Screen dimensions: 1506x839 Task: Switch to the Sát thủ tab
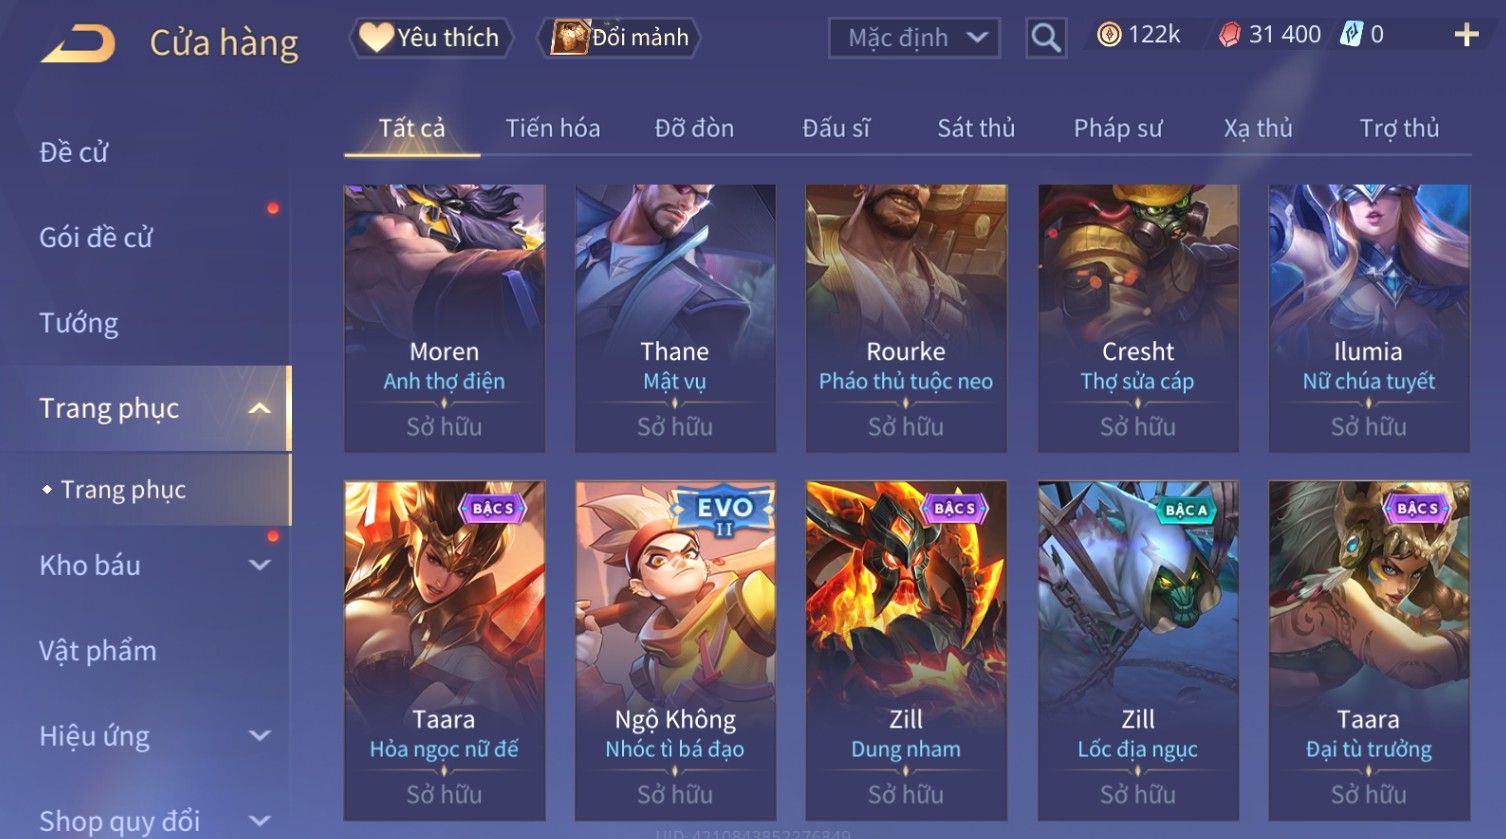coord(976,128)
